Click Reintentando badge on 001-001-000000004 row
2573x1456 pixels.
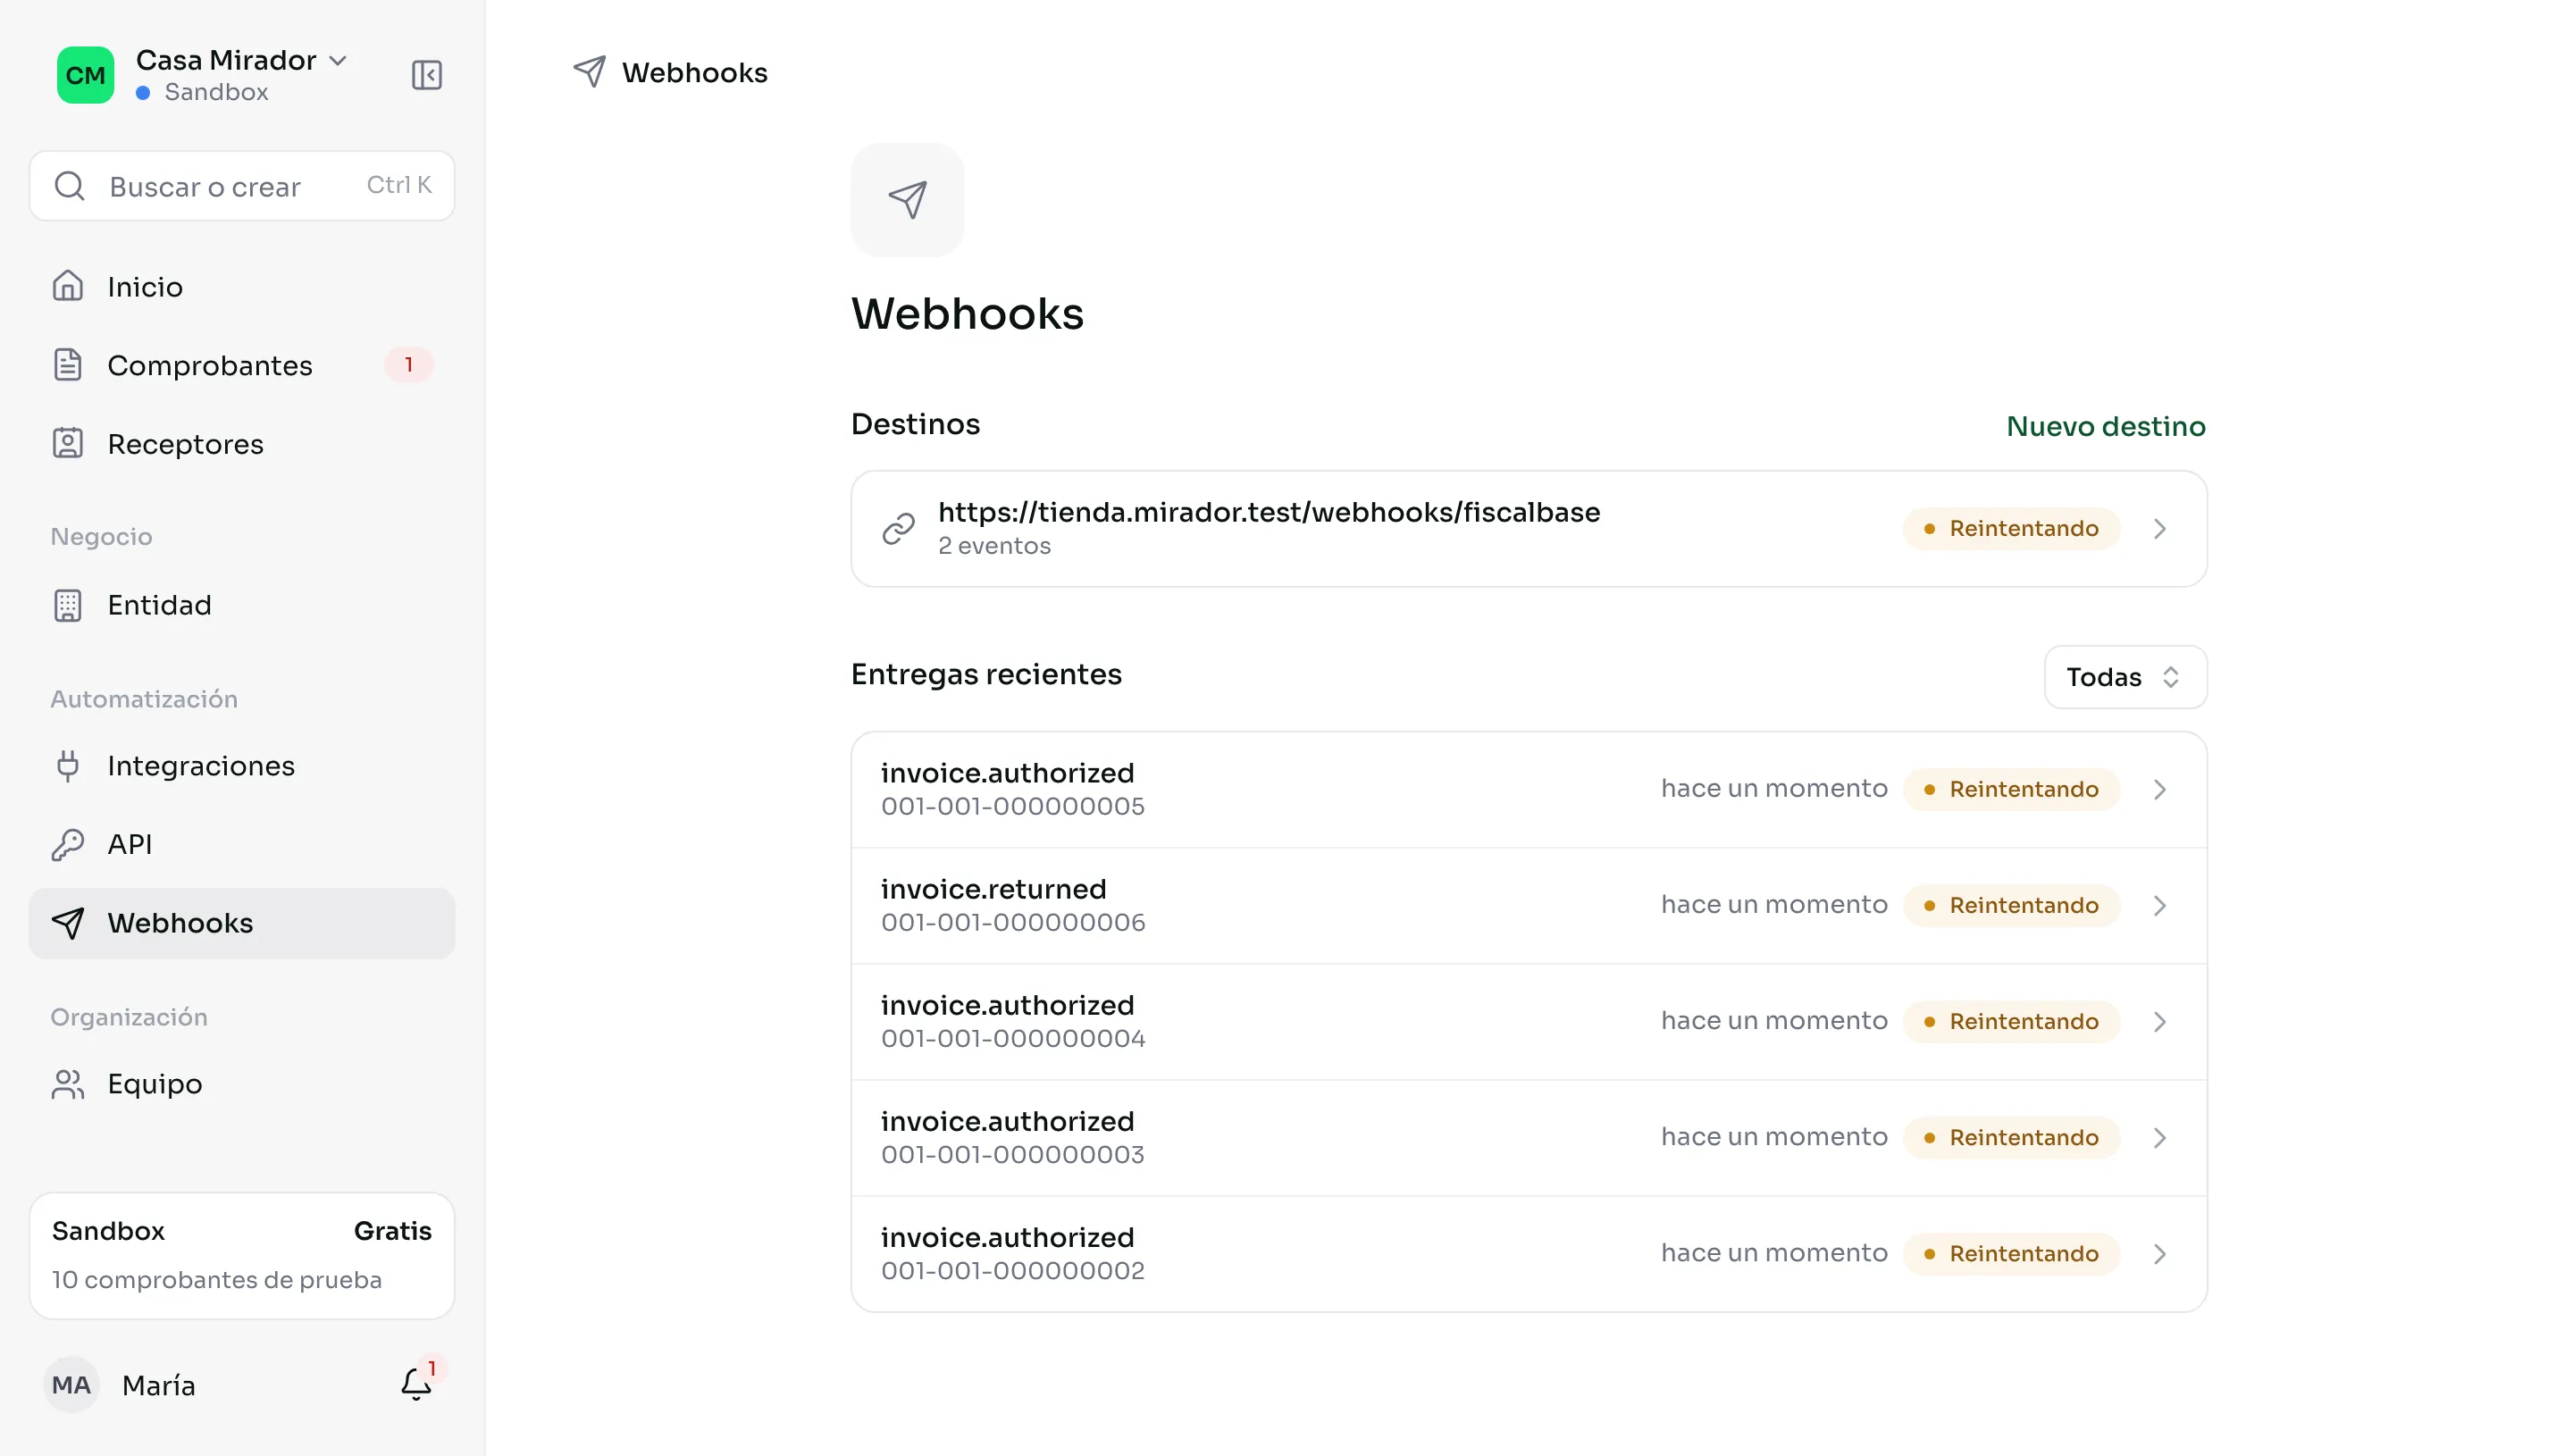click(x=2011, y=1022)
